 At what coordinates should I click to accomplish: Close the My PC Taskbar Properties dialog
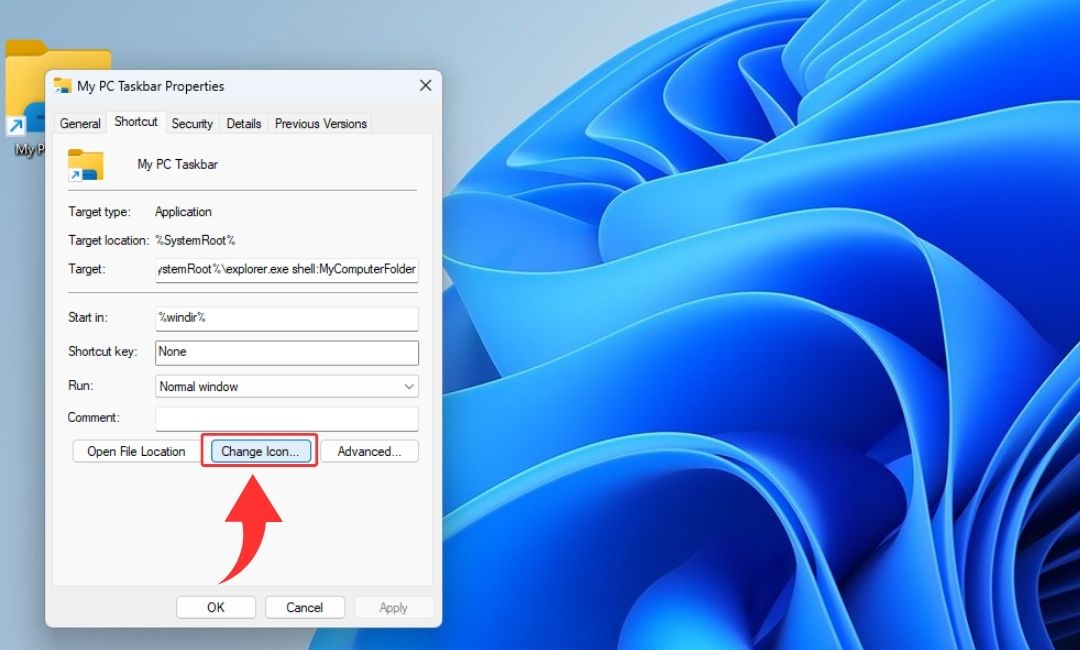click(x=425, y=86)
